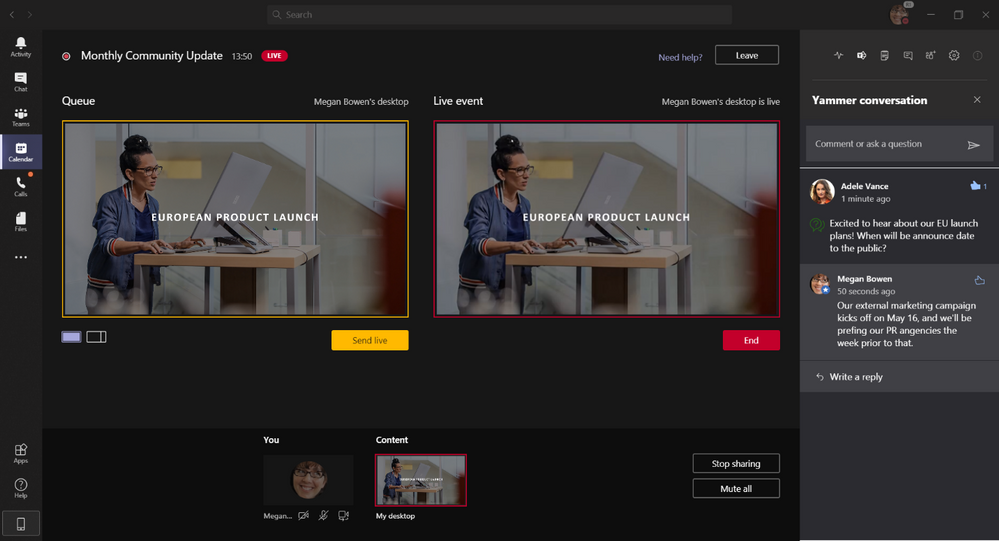The height and width of the screenshot is (541, 999).
Task: Leave the live event
Action: pyautogui.click(x=747, y=55)
